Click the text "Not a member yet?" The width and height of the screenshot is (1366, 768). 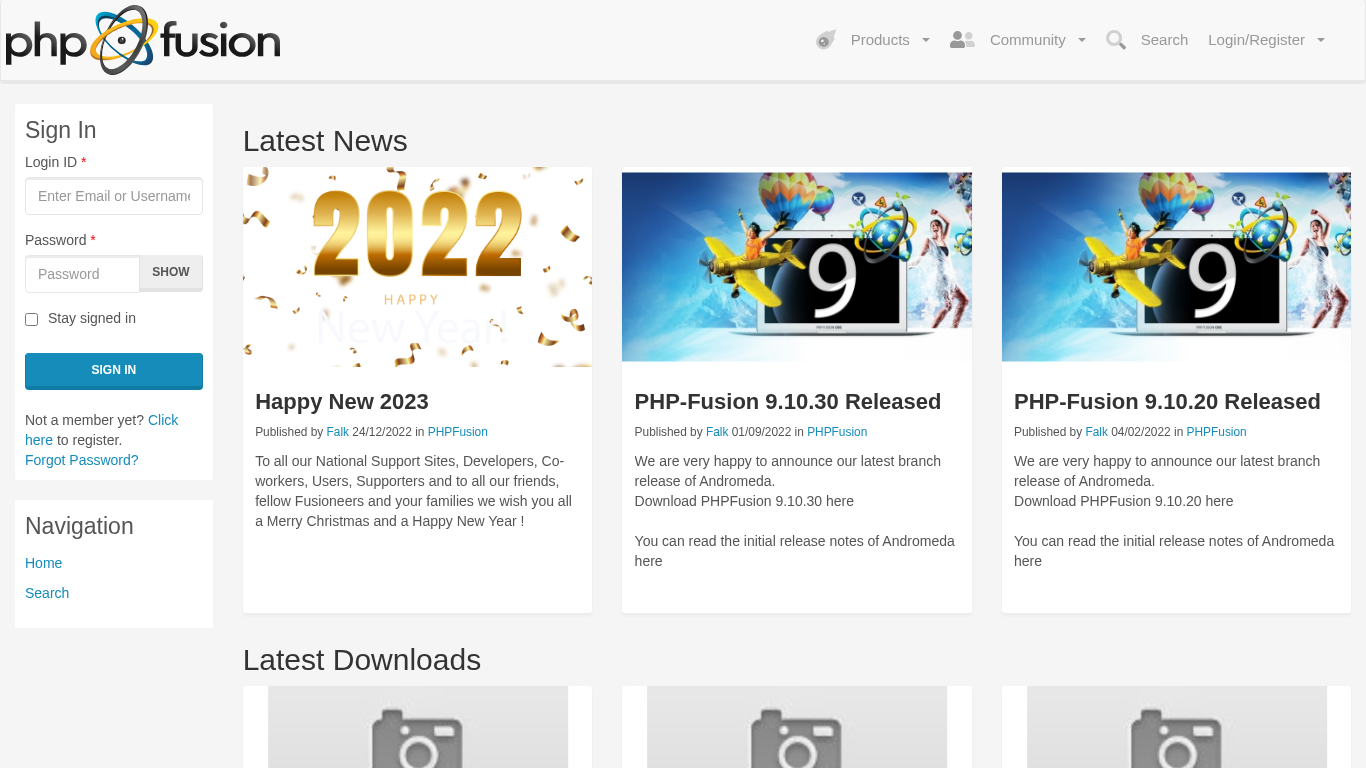(85, 420)
